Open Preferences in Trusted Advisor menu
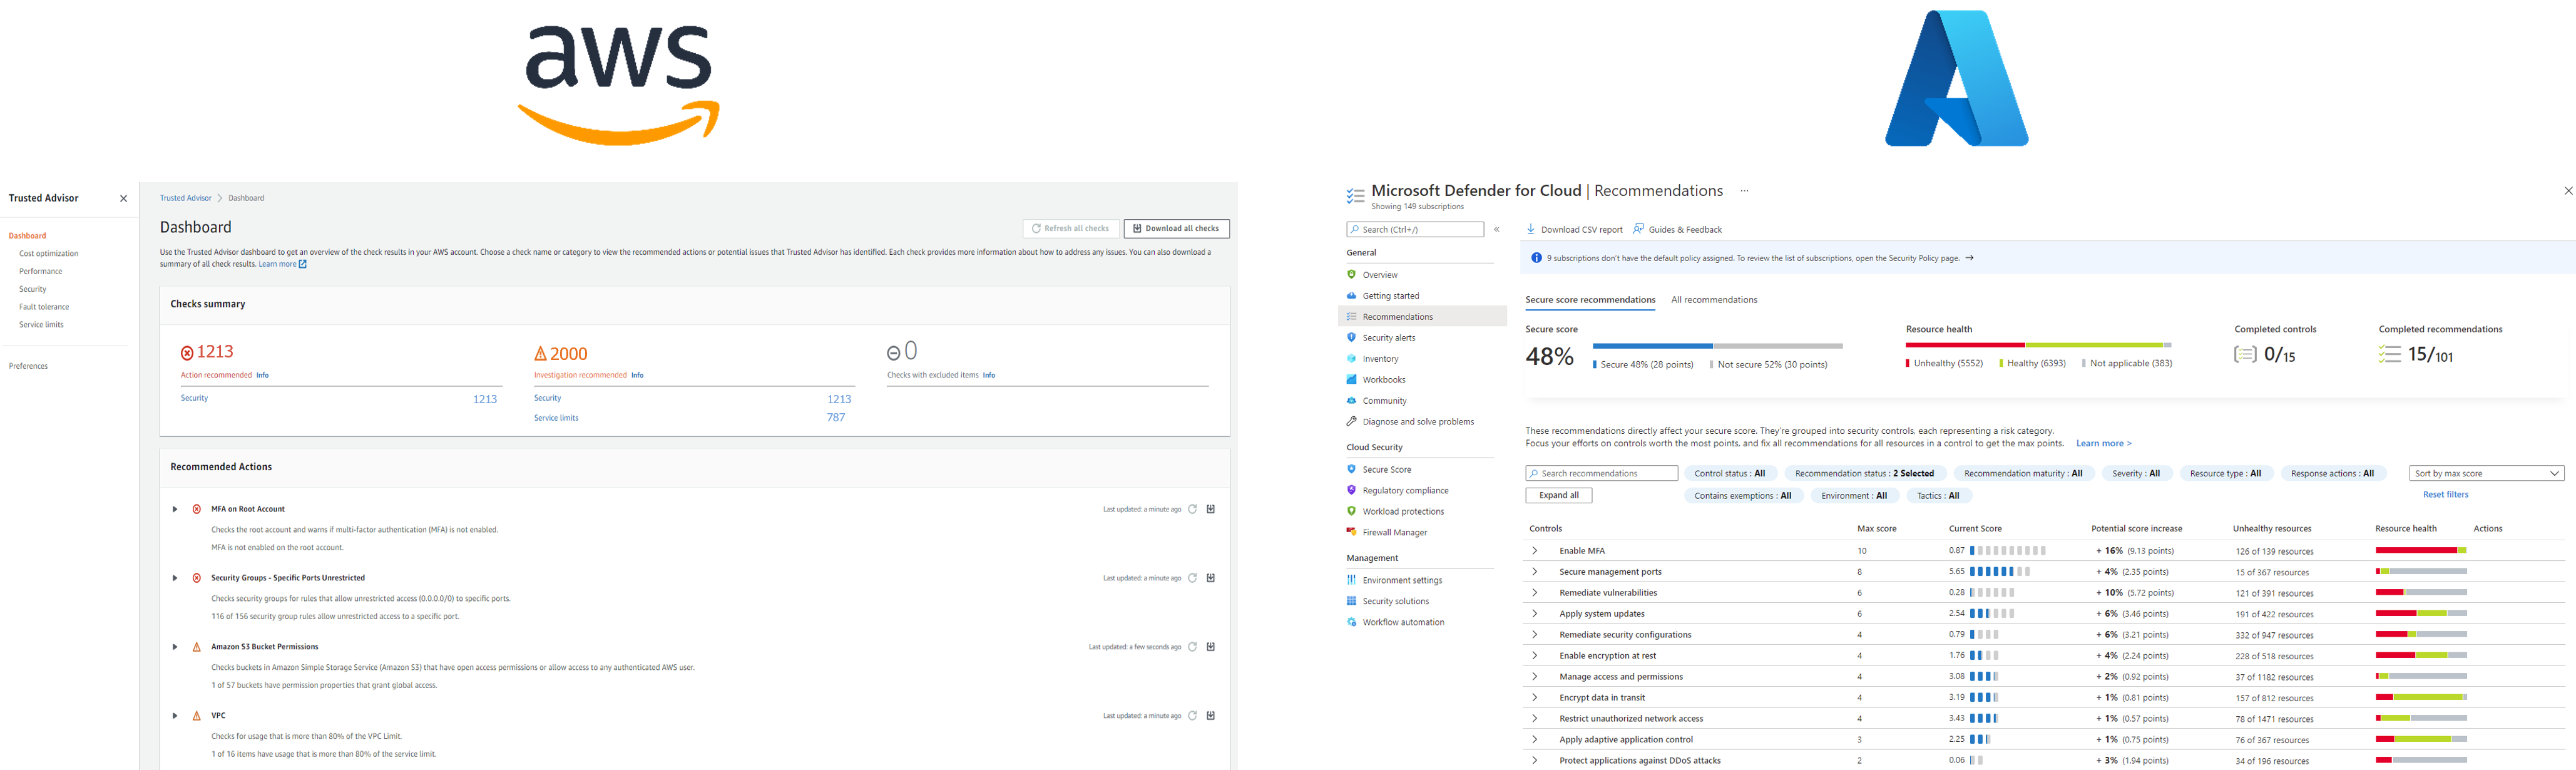 tap(28, 366)
